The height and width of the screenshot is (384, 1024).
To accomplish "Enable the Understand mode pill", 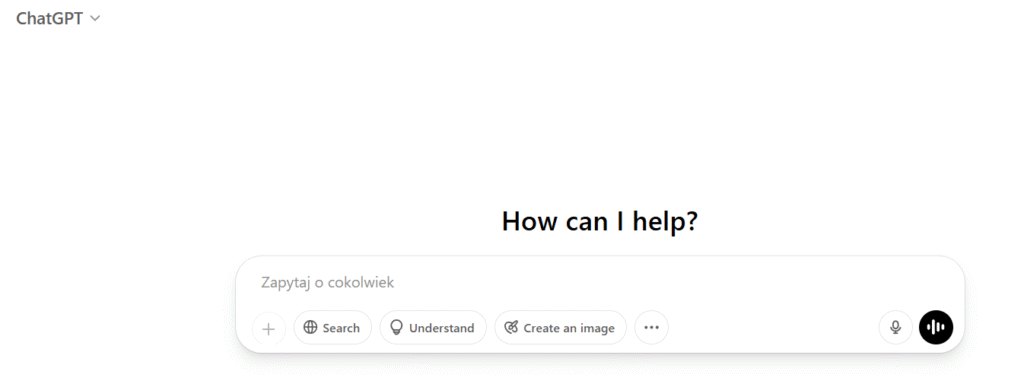I will [433, 328].
